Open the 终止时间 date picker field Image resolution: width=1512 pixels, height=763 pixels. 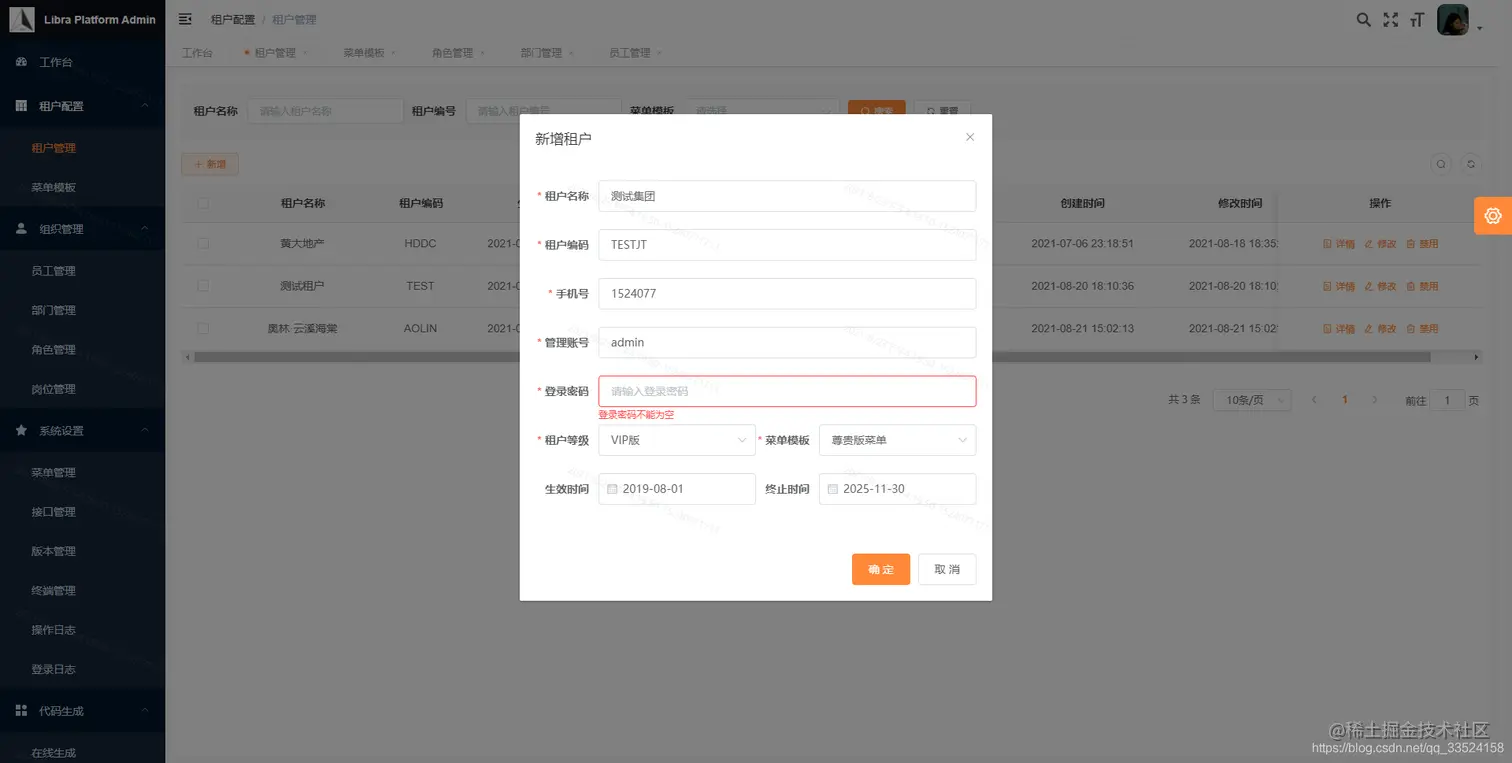897,489
